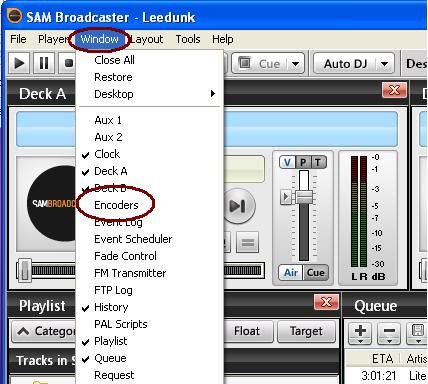Image resolution: width=428 pixels, height=384 pixels.
Task: Click the Deck A menu lines icon
Action: click(248, 242)
